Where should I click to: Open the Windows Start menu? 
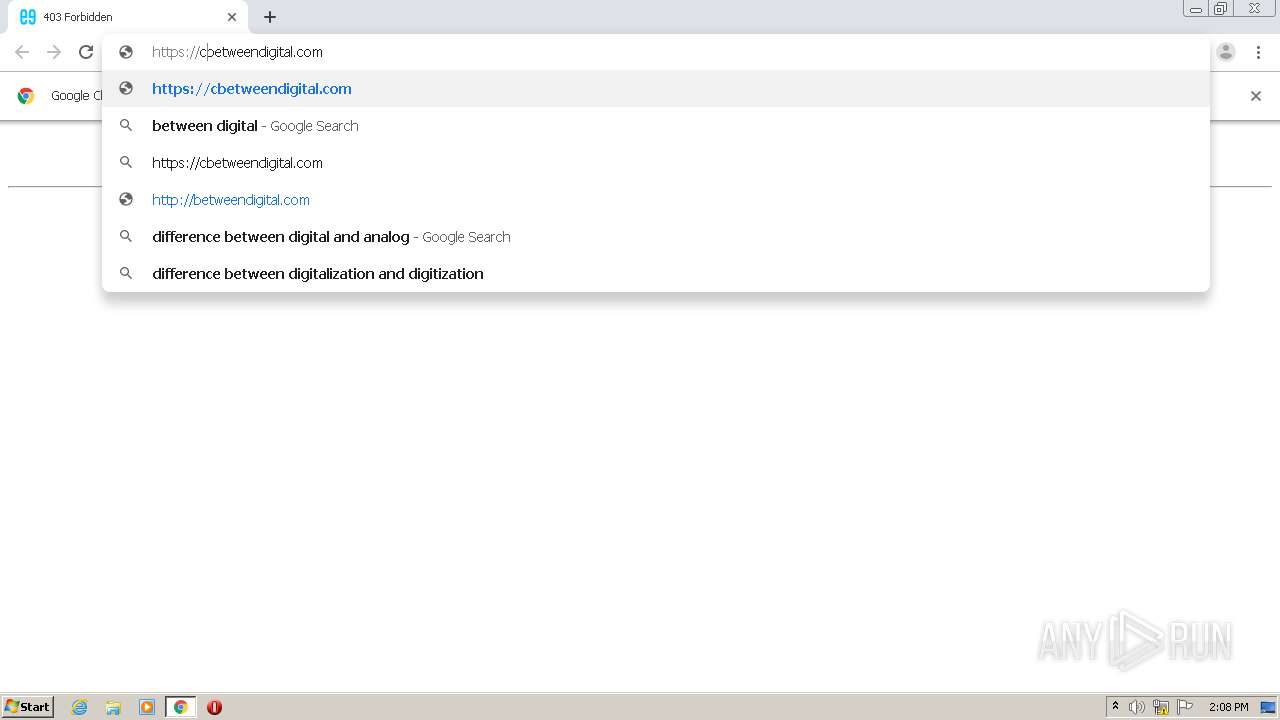(27, 707)
